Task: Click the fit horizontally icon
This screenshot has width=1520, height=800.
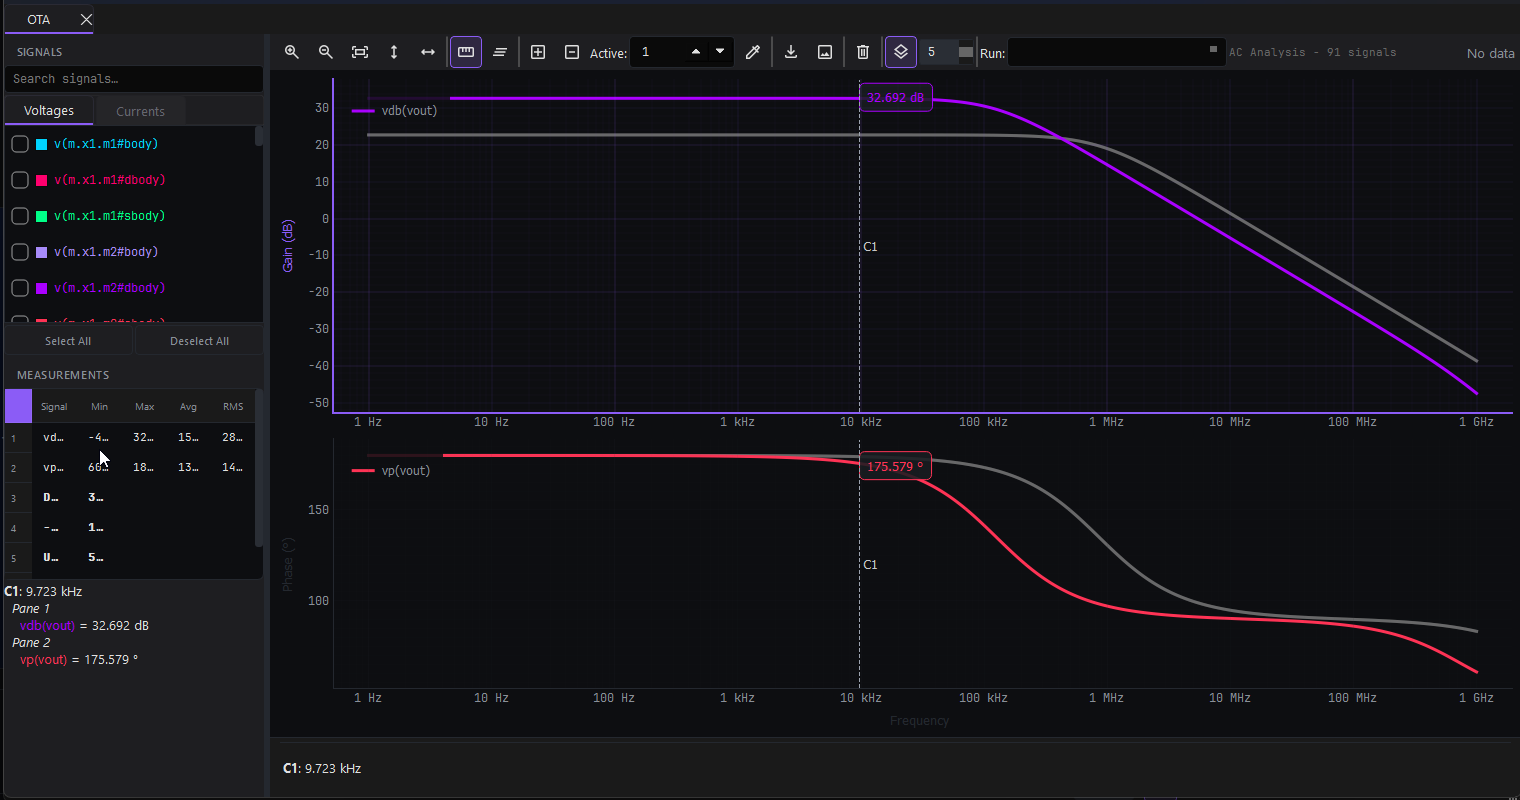Action: tap(427, 52)
